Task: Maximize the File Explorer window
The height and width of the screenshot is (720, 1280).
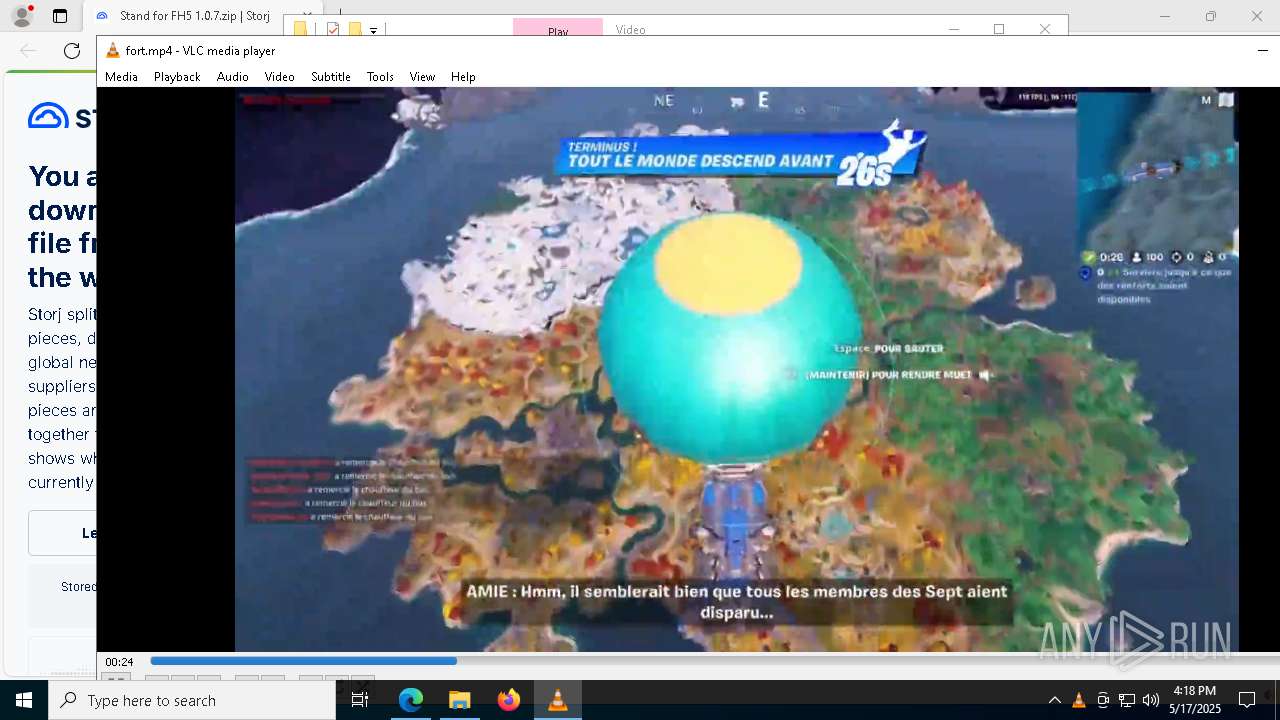Action: point(998,29)
